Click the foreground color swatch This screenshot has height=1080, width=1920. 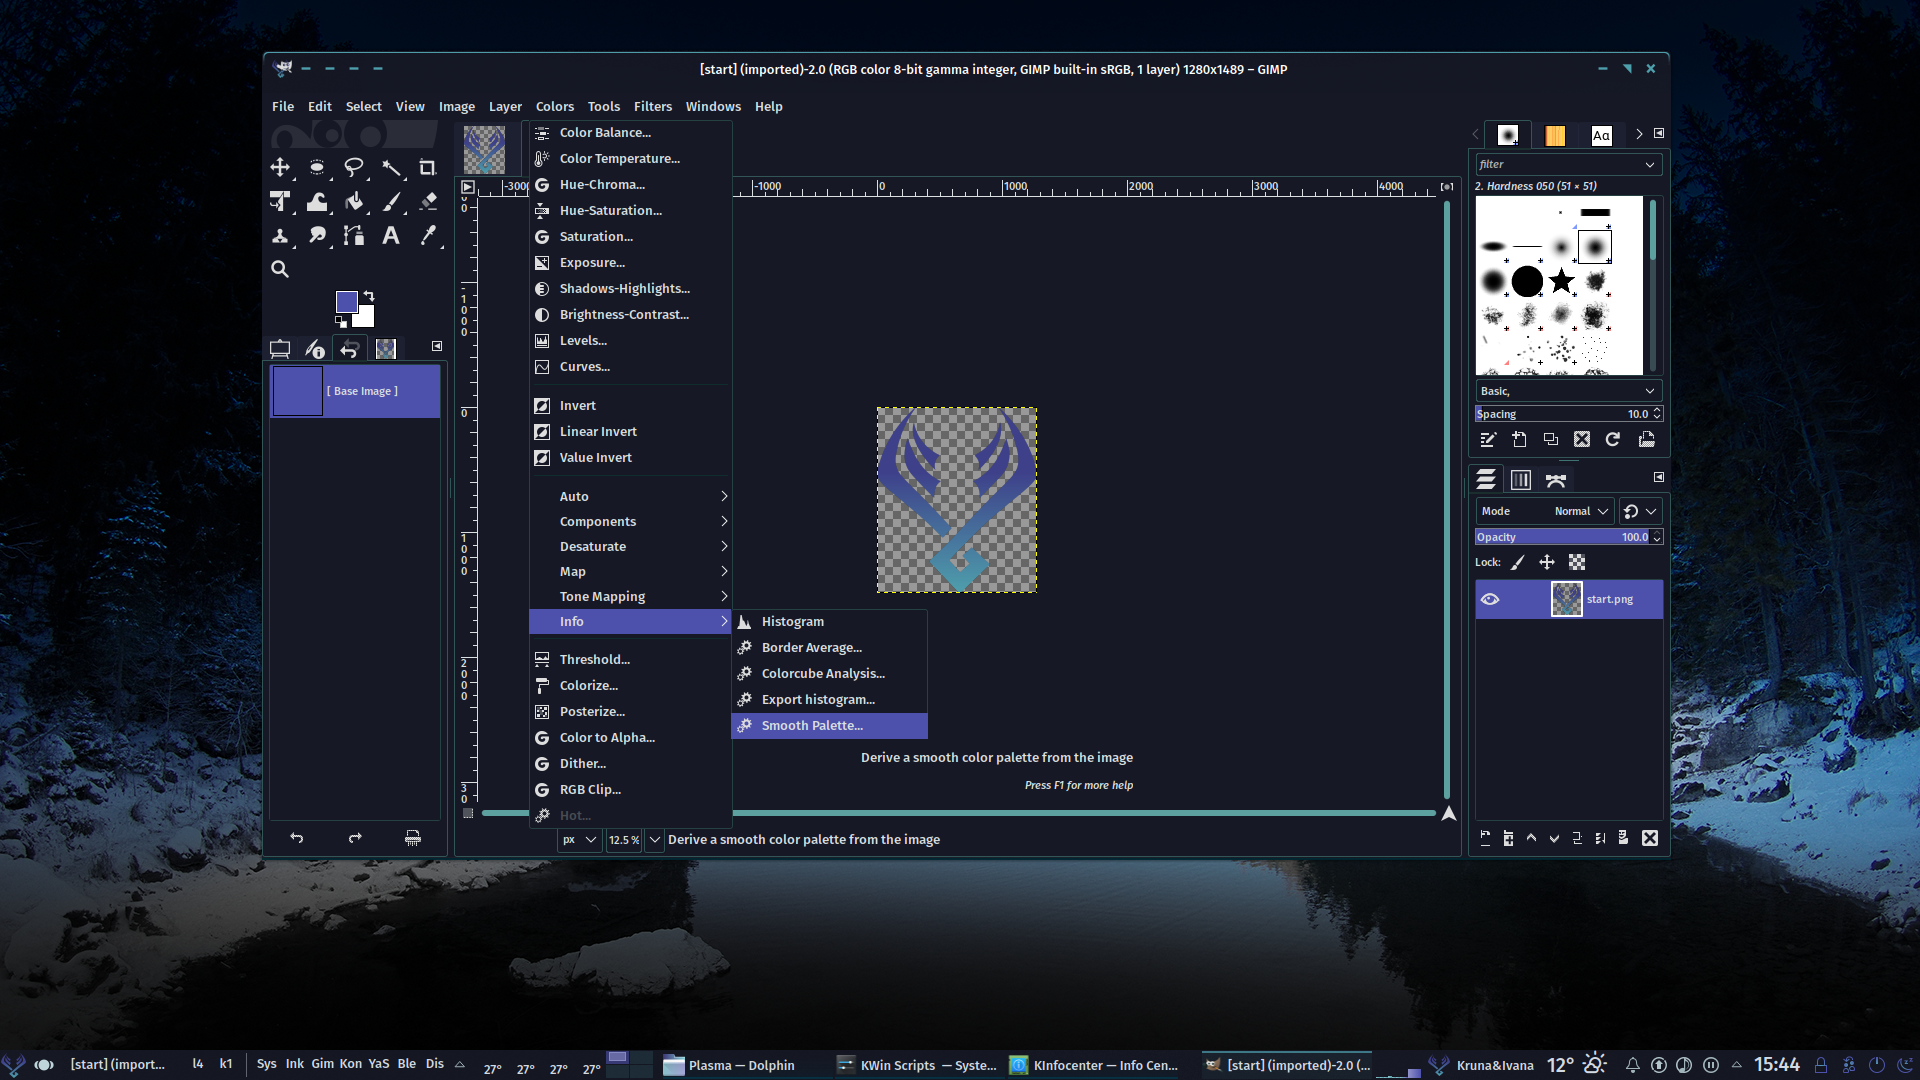tap(346, 300)
